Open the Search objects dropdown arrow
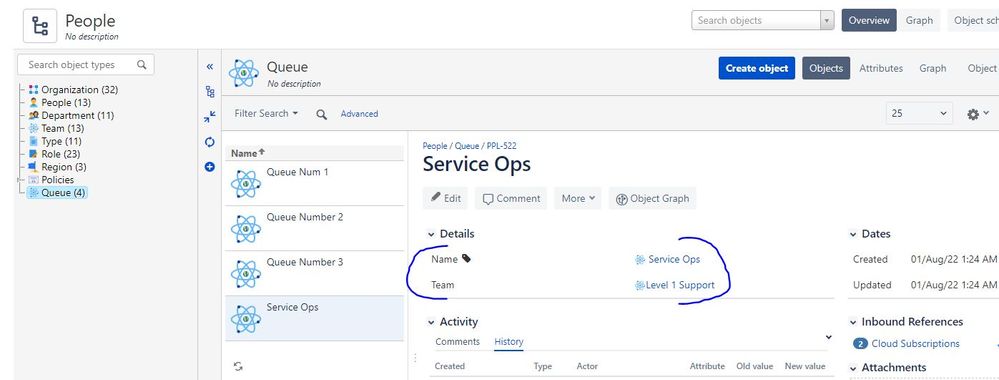 coord(827,20)
